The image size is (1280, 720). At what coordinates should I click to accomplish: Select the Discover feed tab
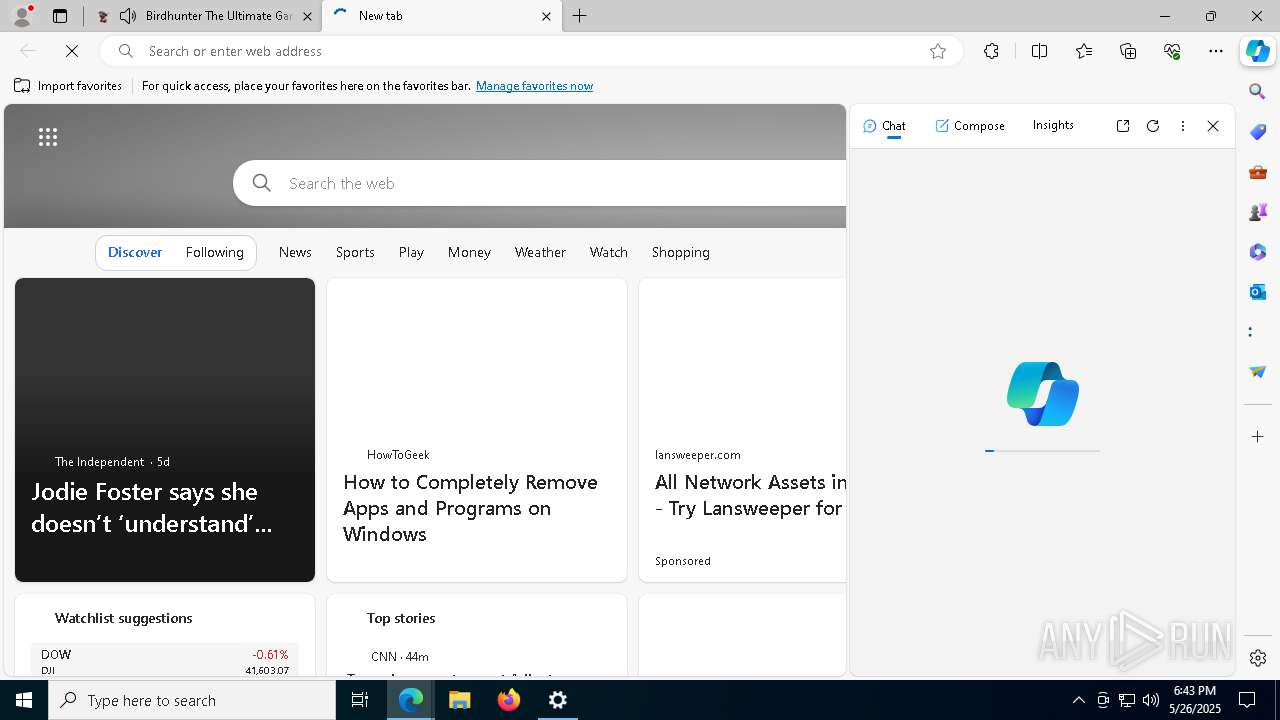tap(135, 252)
